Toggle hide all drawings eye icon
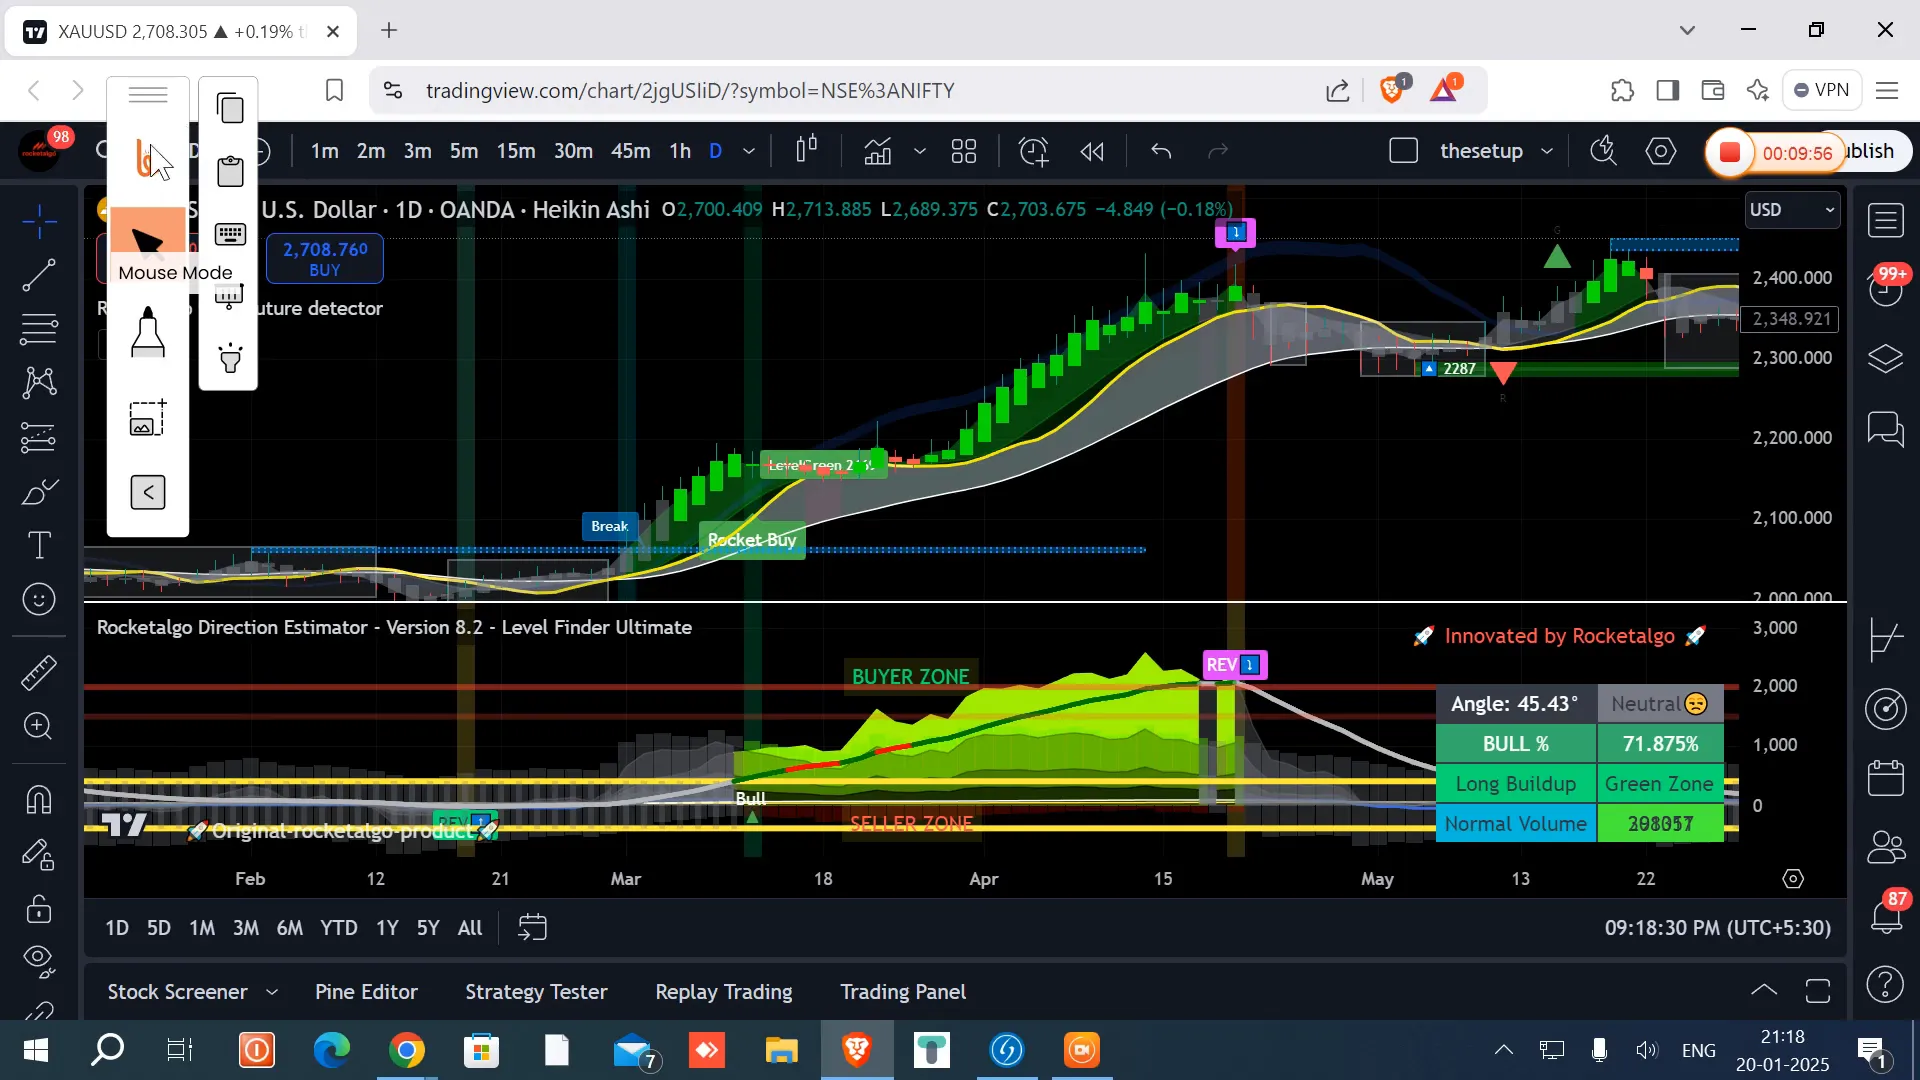Image resolution: width=1920 pixels, height=1080 pixels. pyautogui.click(x=38, y=957)
